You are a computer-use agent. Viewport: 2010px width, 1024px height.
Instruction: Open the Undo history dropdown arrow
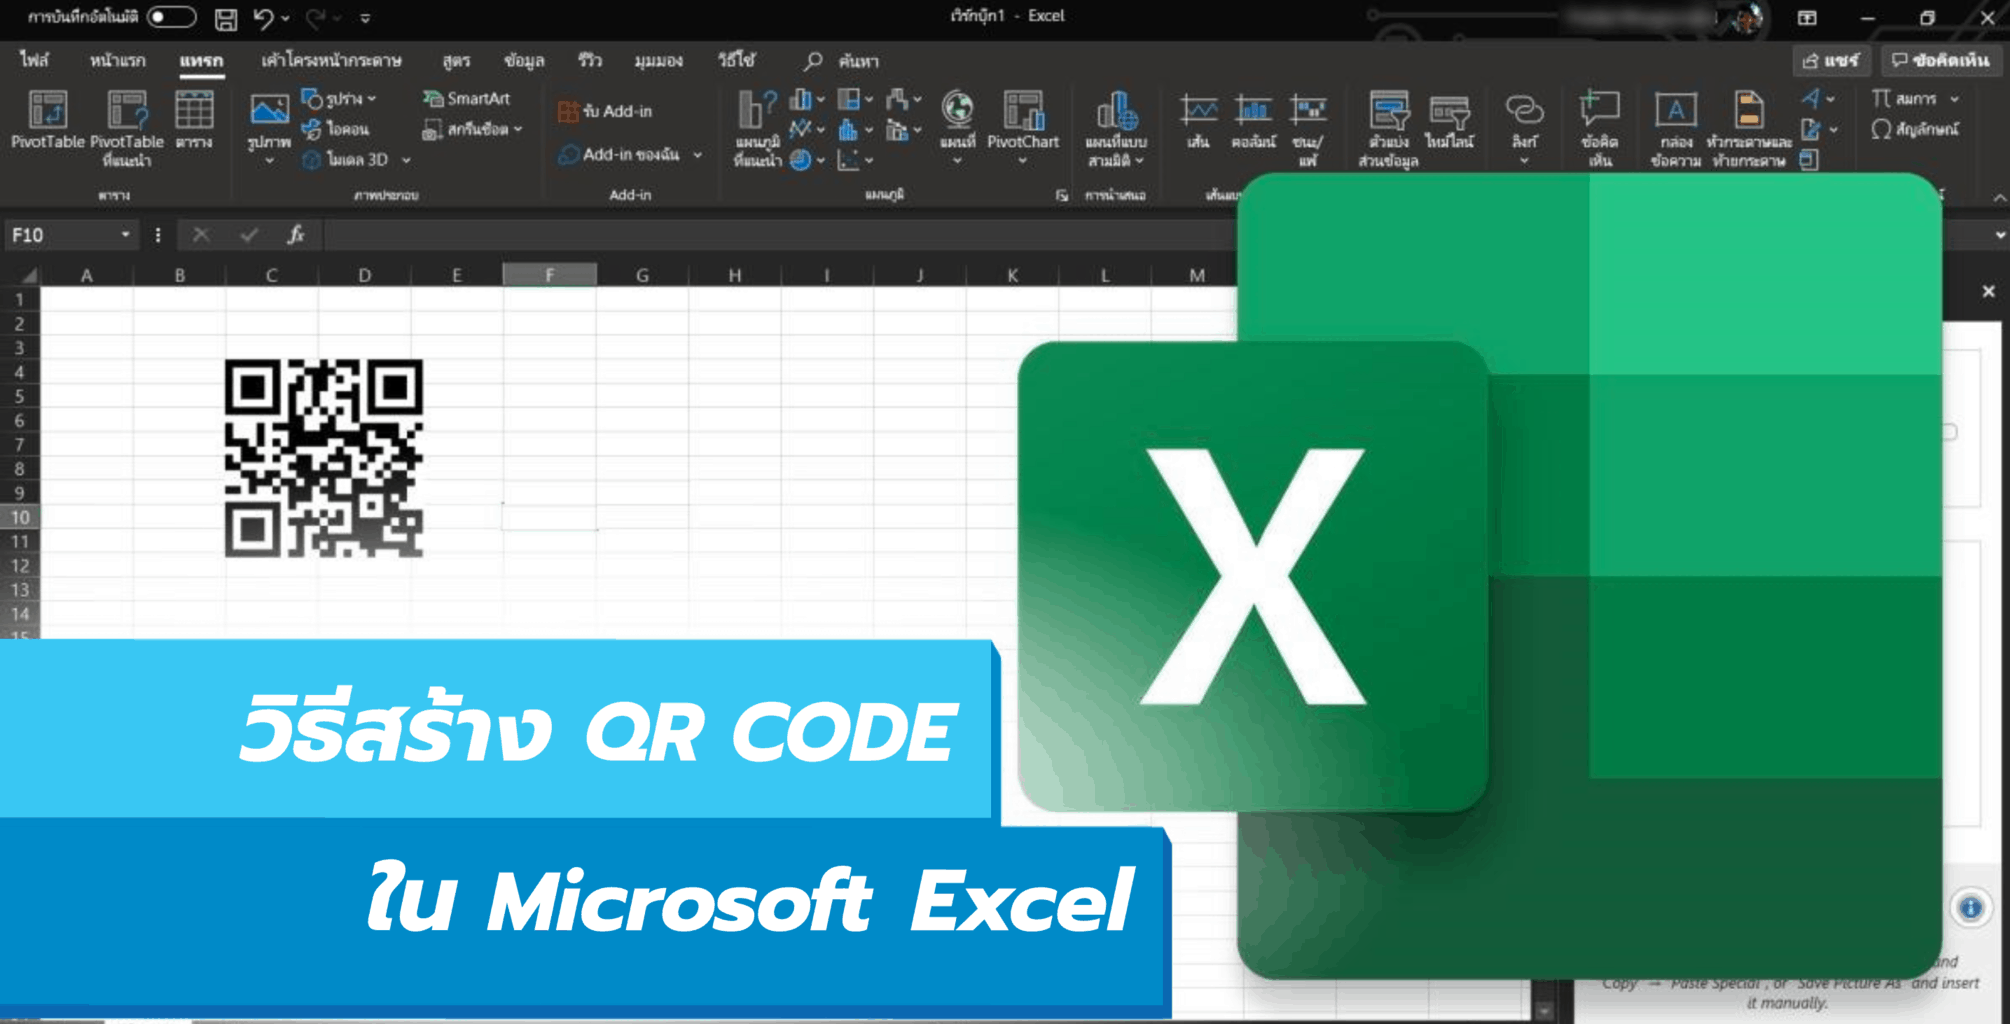coord(286,18)
